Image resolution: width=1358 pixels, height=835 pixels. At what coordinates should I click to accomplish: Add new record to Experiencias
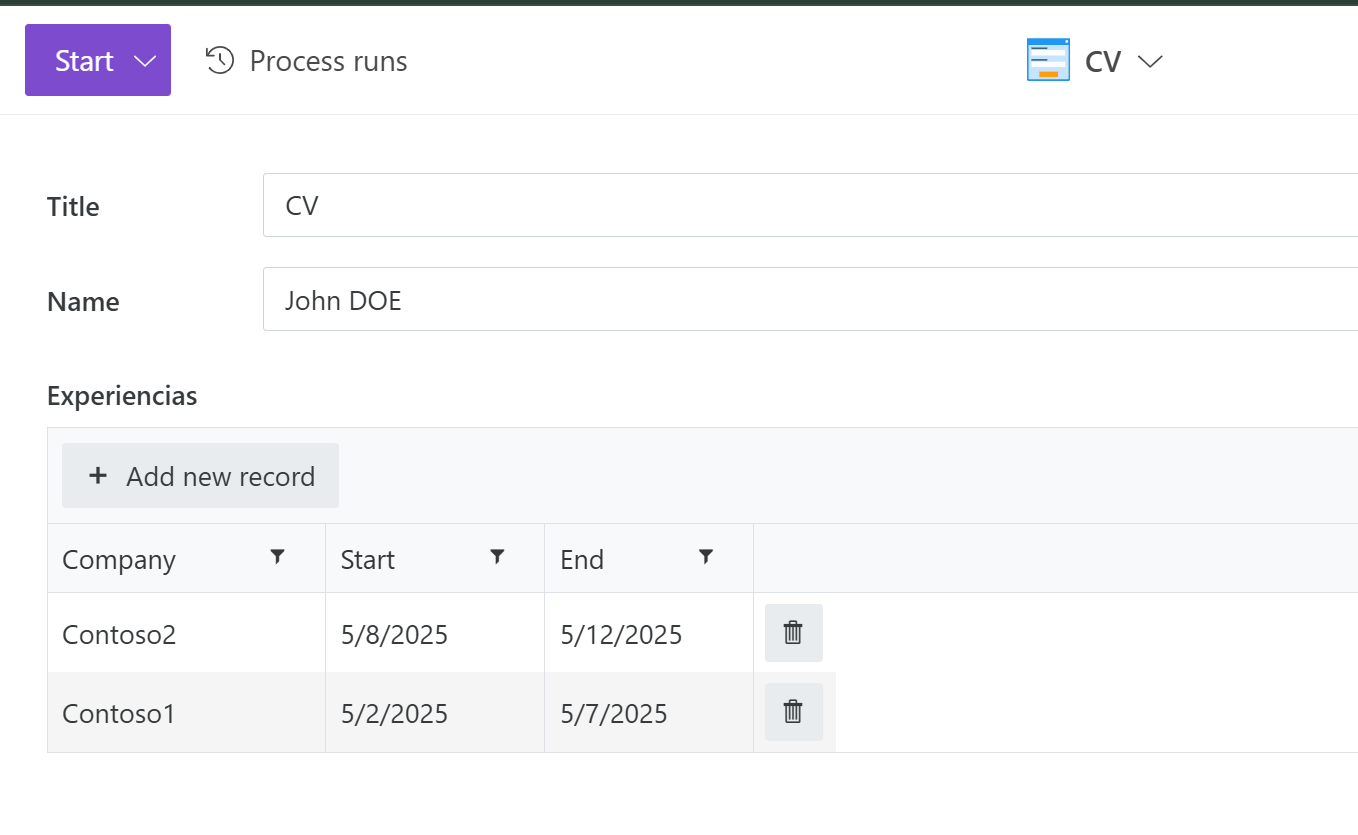200,476
